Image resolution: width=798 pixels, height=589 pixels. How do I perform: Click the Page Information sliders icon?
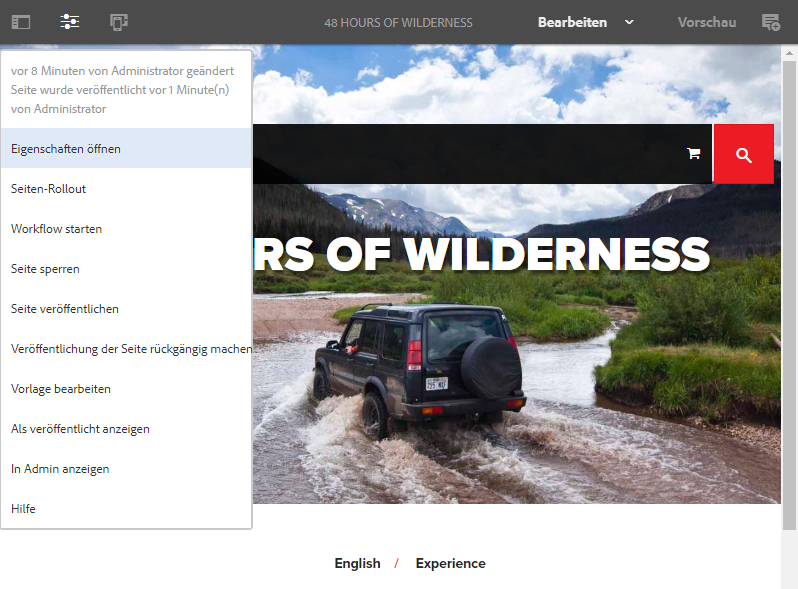click(x=70, y=22)
